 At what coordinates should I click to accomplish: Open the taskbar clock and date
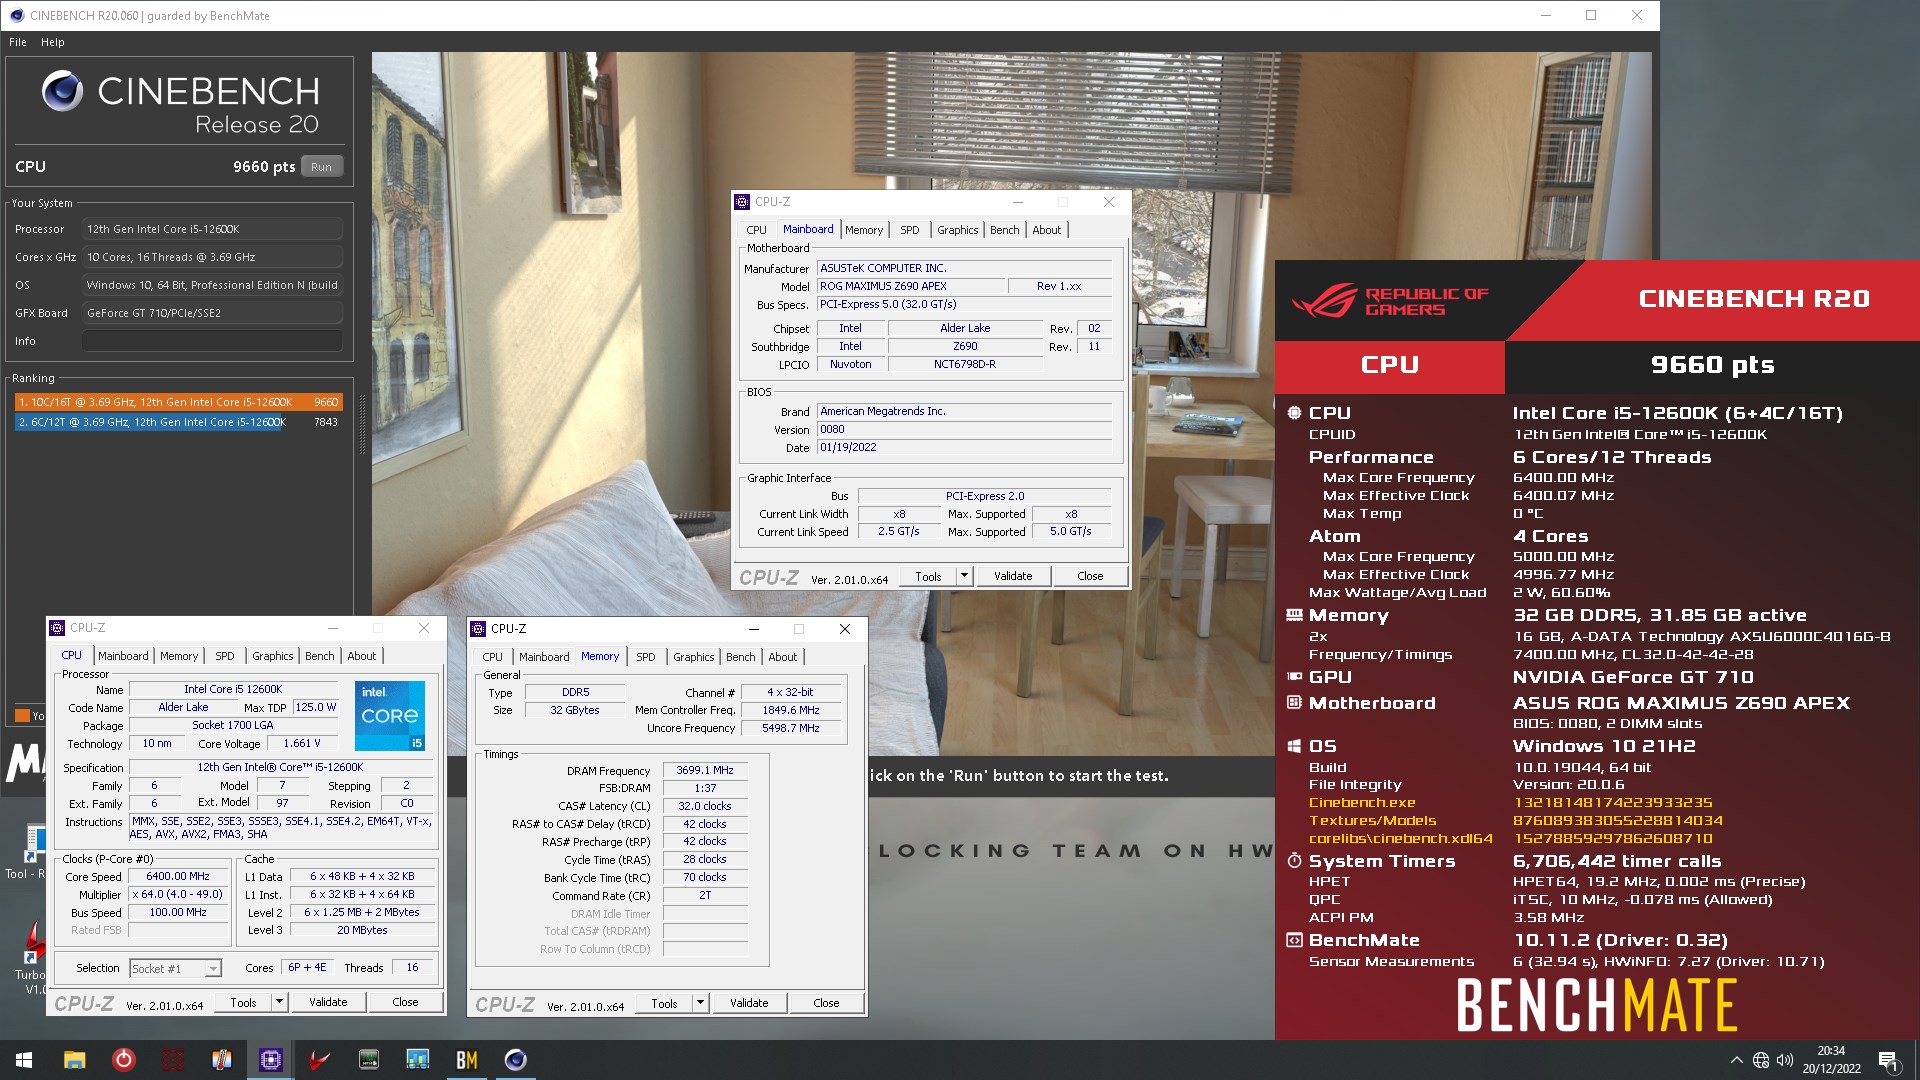tap(1831, 1060)
